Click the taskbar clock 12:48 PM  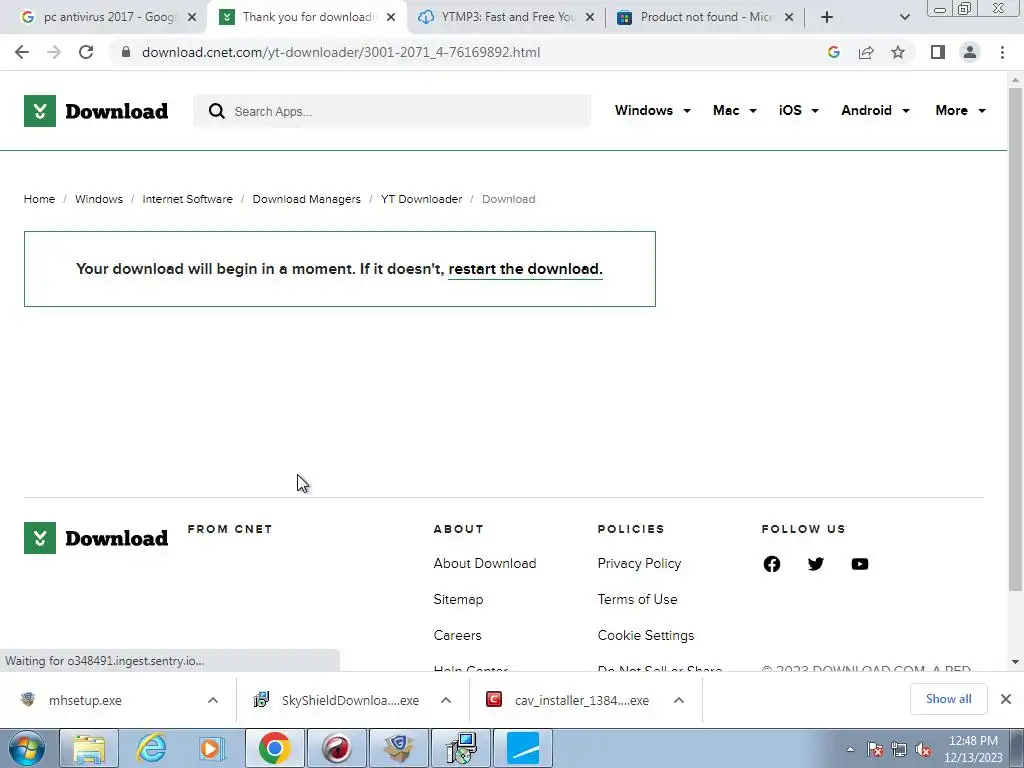tap(973, 749)
